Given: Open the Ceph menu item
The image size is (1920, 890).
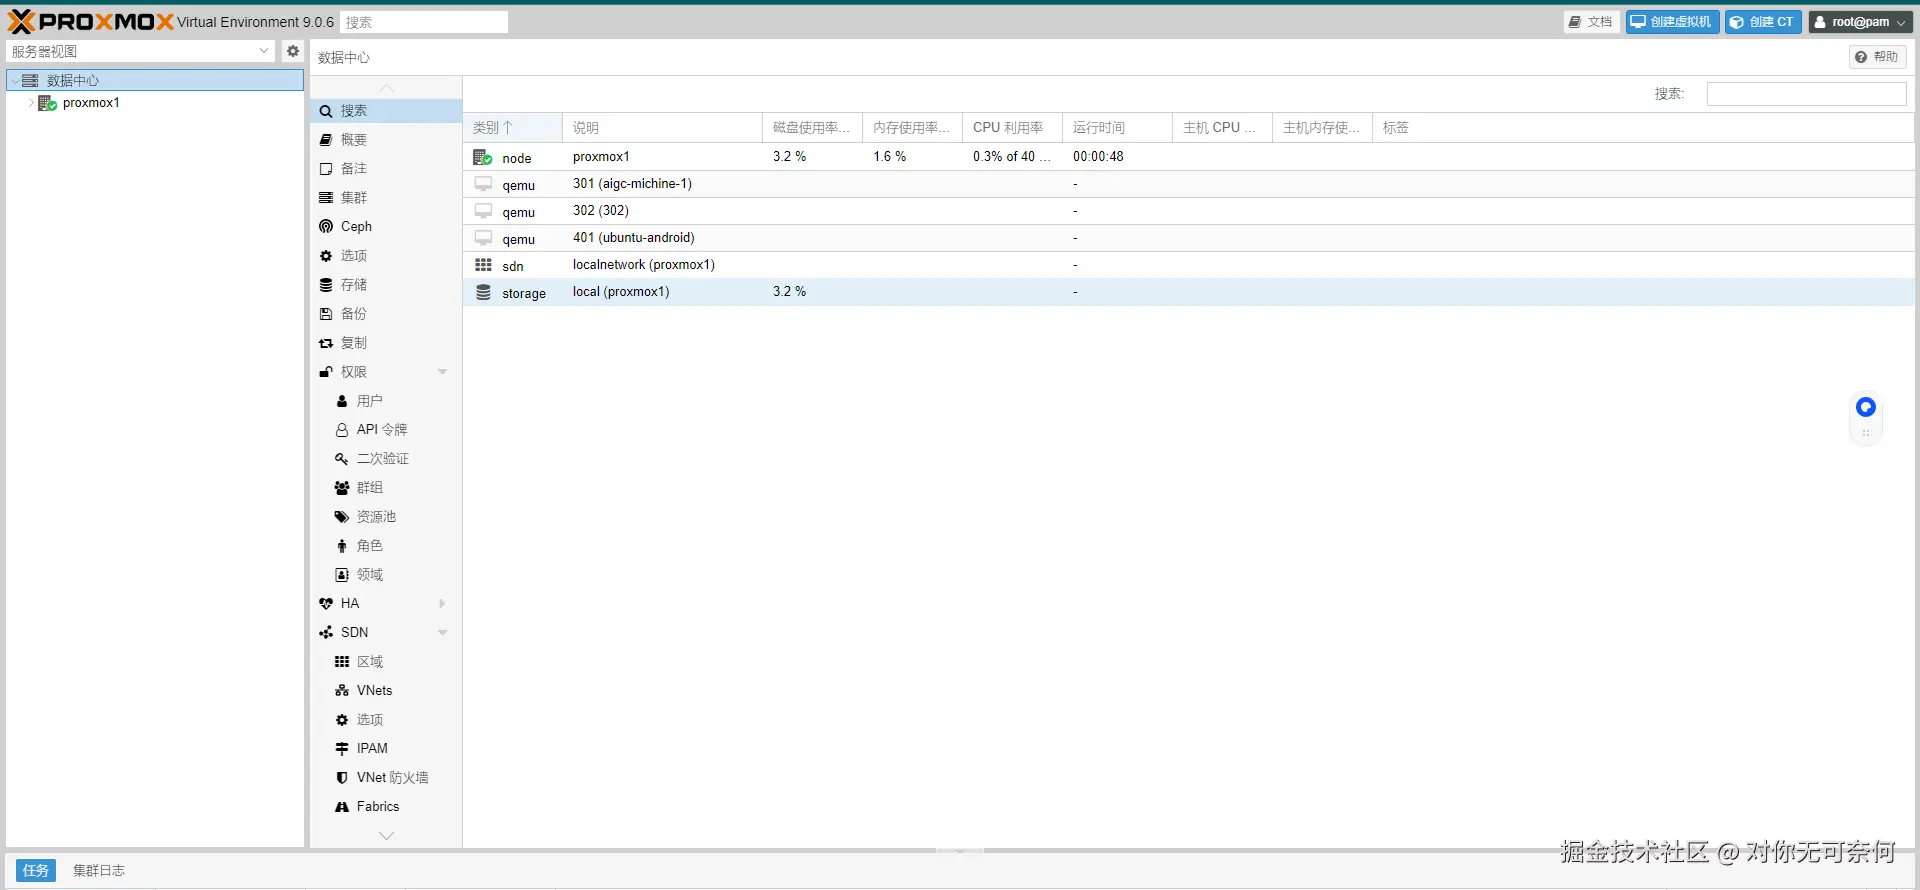Looking at the screenshot, I should pos(386,227).
